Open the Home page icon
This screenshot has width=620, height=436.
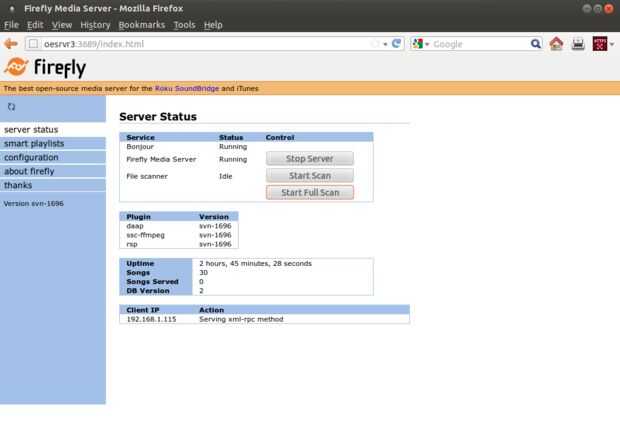tap(556, 43)
